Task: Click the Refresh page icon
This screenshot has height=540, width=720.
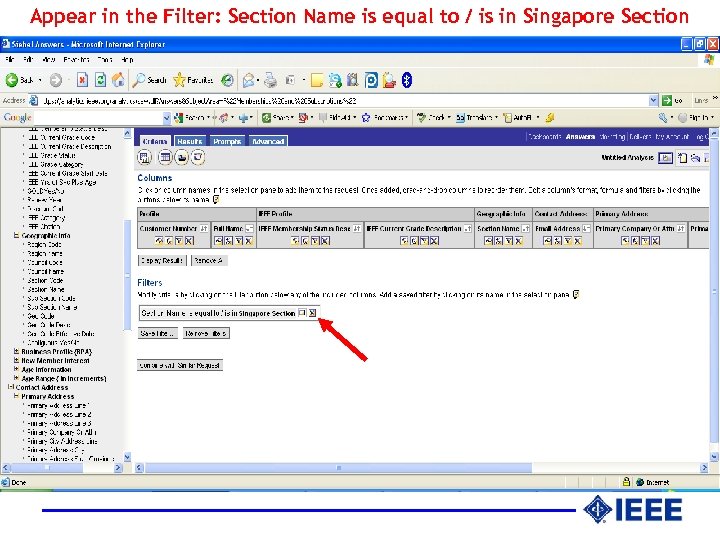Action: [100, 80]
